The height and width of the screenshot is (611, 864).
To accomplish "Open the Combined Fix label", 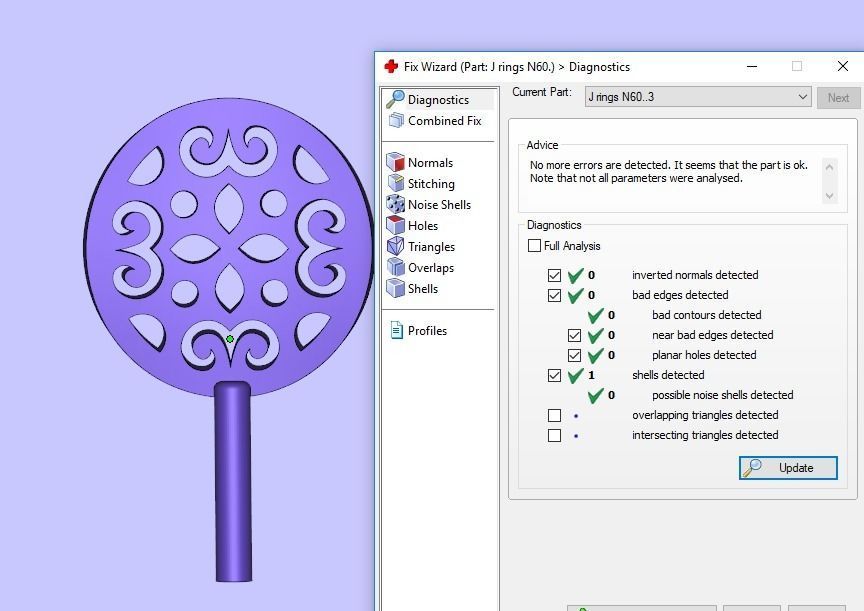I will (x=445, y=121).
